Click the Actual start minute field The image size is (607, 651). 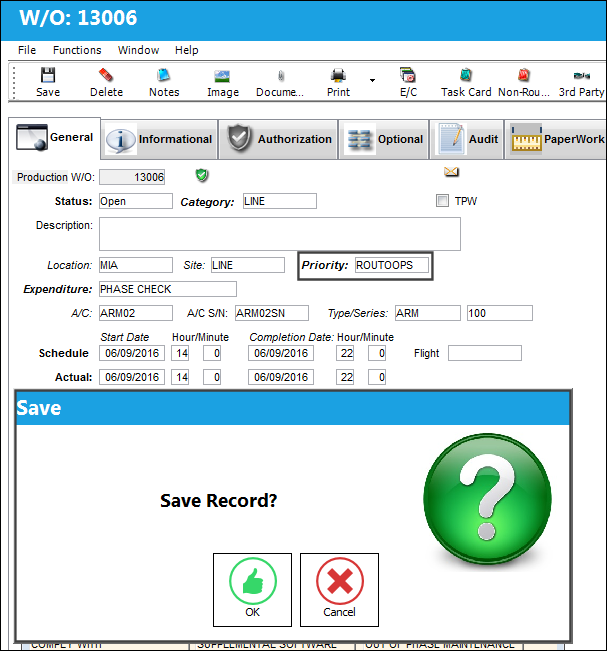(212, 377)
